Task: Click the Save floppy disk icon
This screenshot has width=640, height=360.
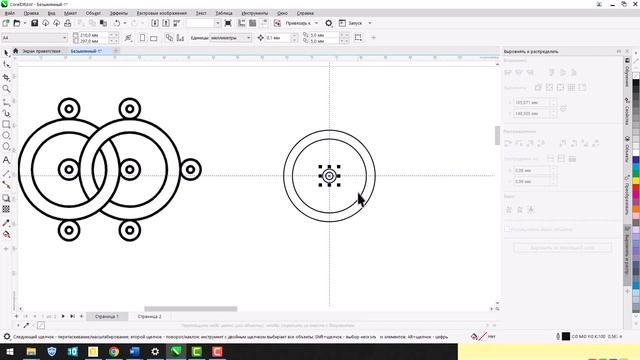Action: click(x=34, y=23)
